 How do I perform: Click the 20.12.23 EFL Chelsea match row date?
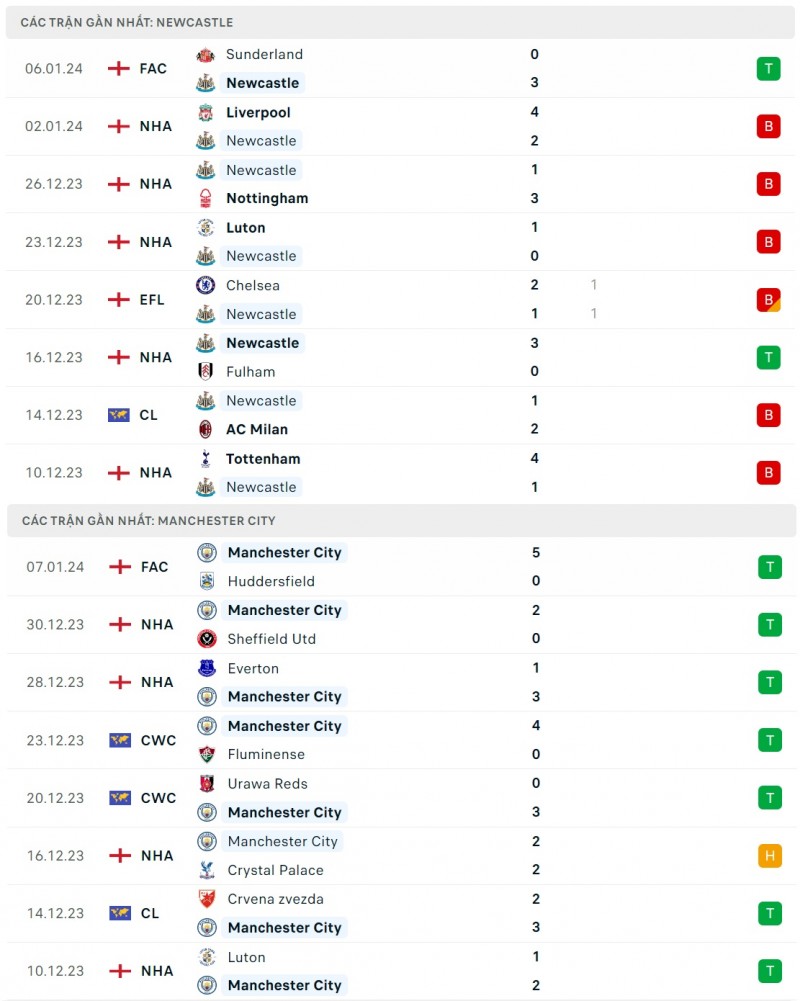pyautogui.click(x=55, y=300)
